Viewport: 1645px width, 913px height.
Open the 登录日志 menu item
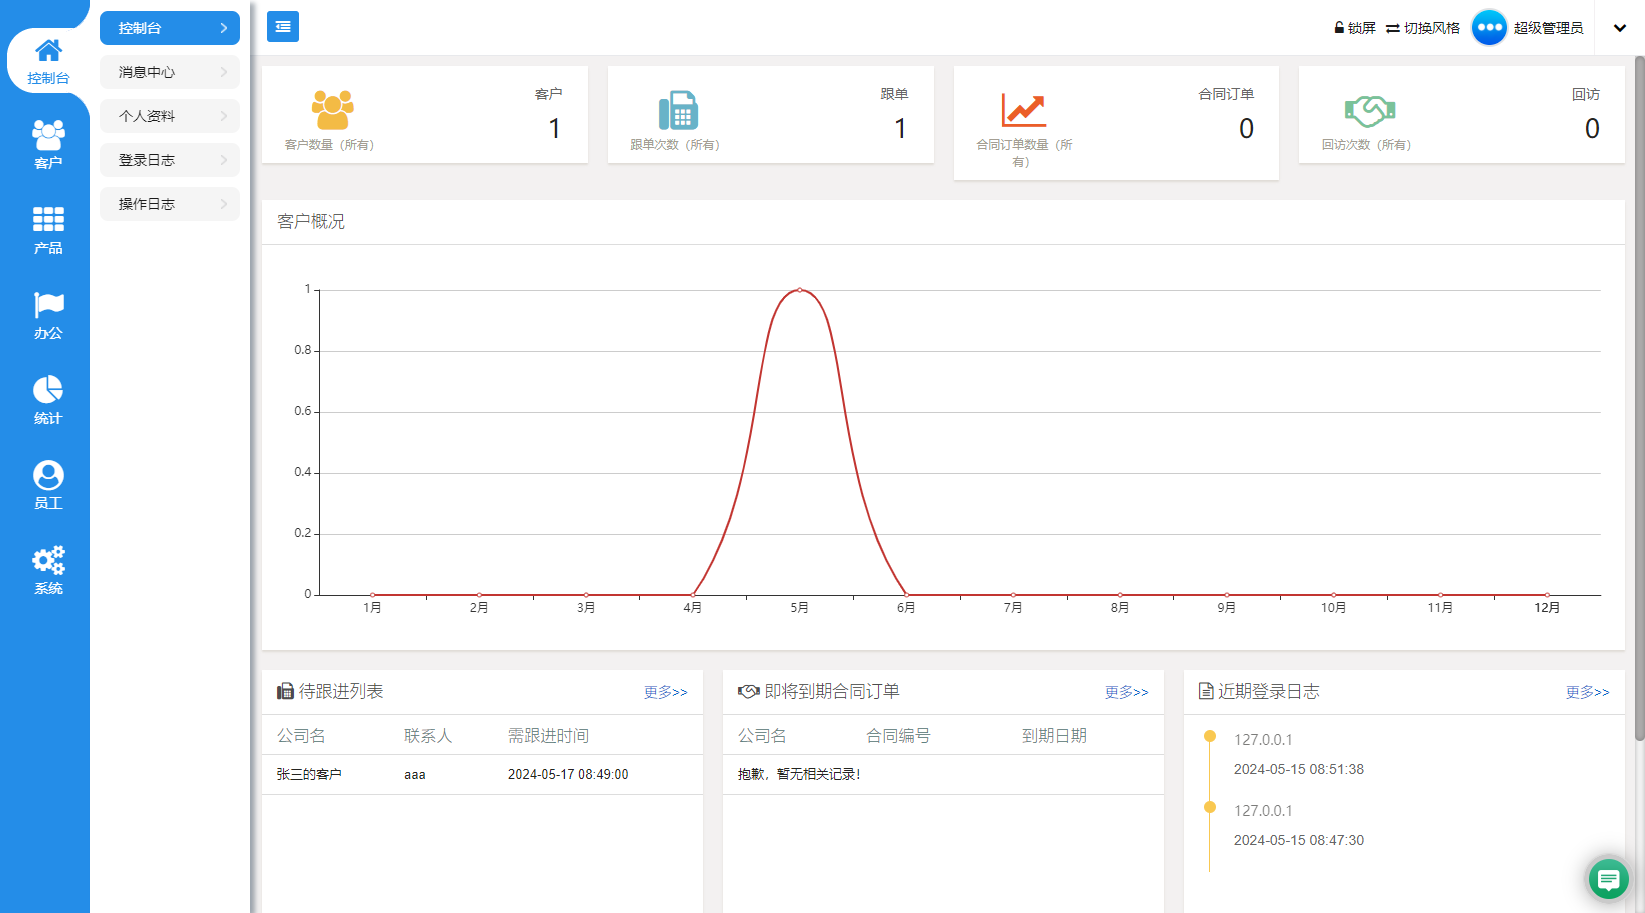[170, 160]
